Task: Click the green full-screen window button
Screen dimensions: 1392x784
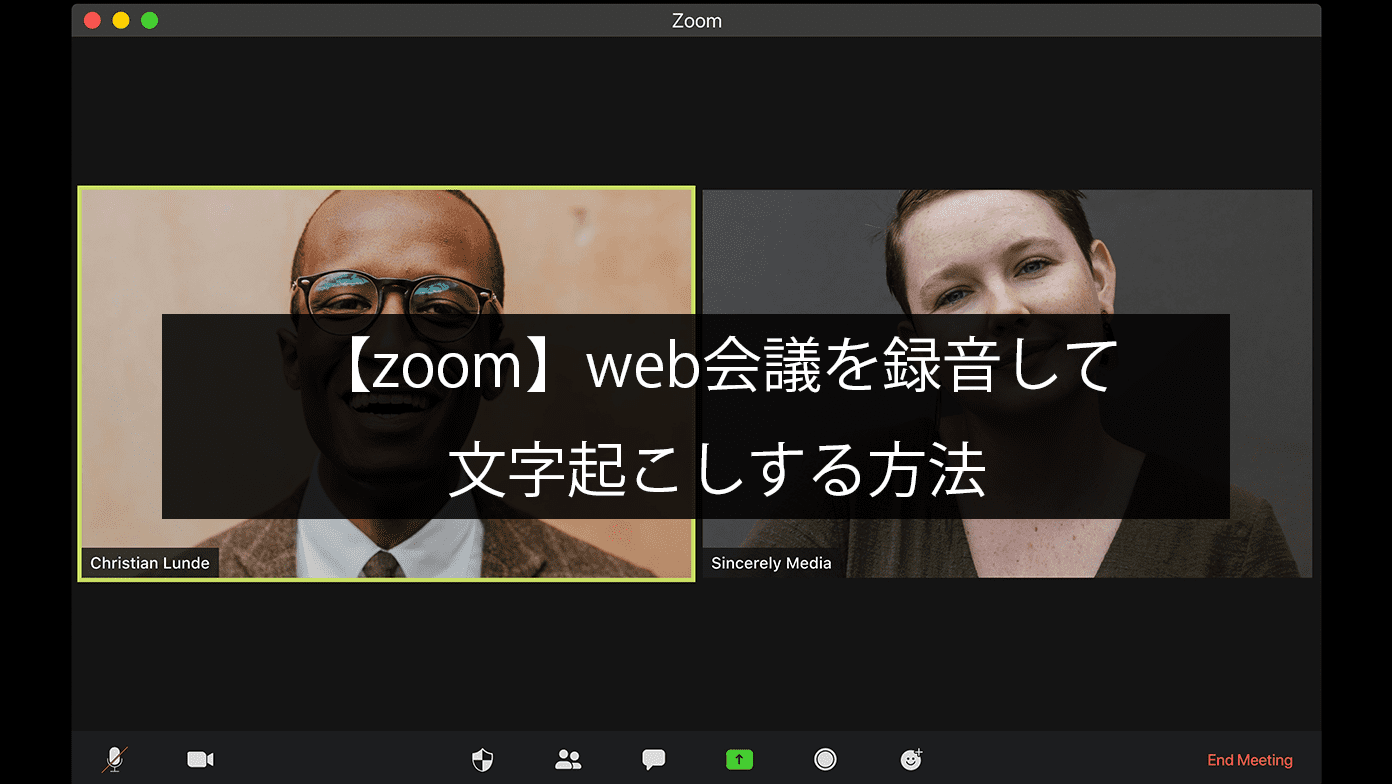Action: tap(150, 20)
